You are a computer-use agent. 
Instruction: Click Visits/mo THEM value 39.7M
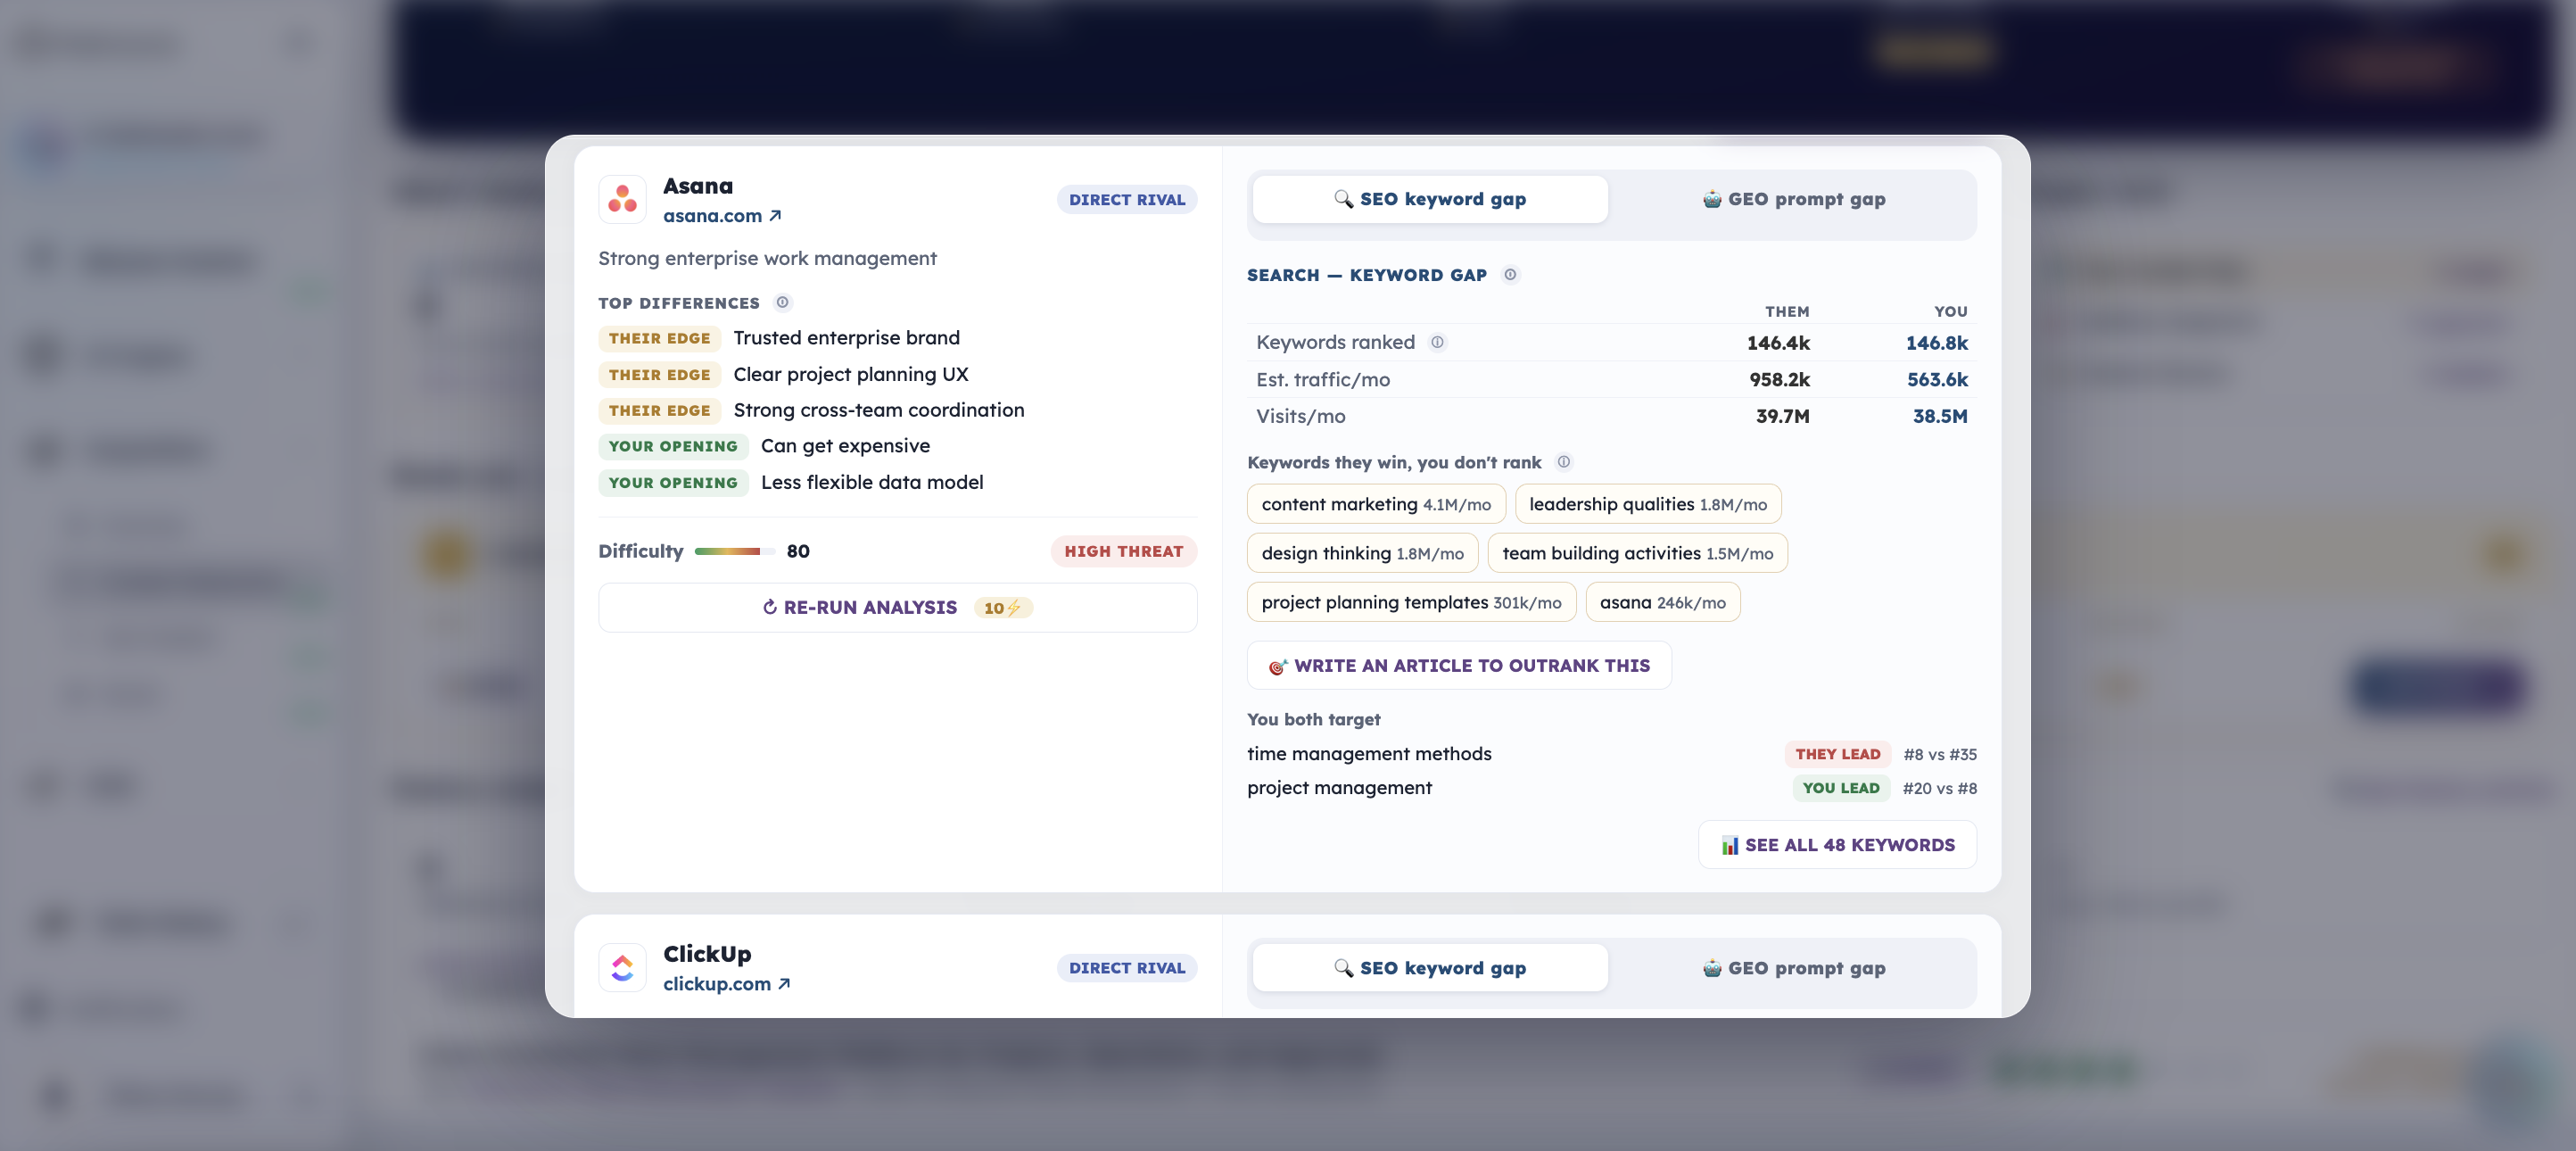[x=1782, y=415]
